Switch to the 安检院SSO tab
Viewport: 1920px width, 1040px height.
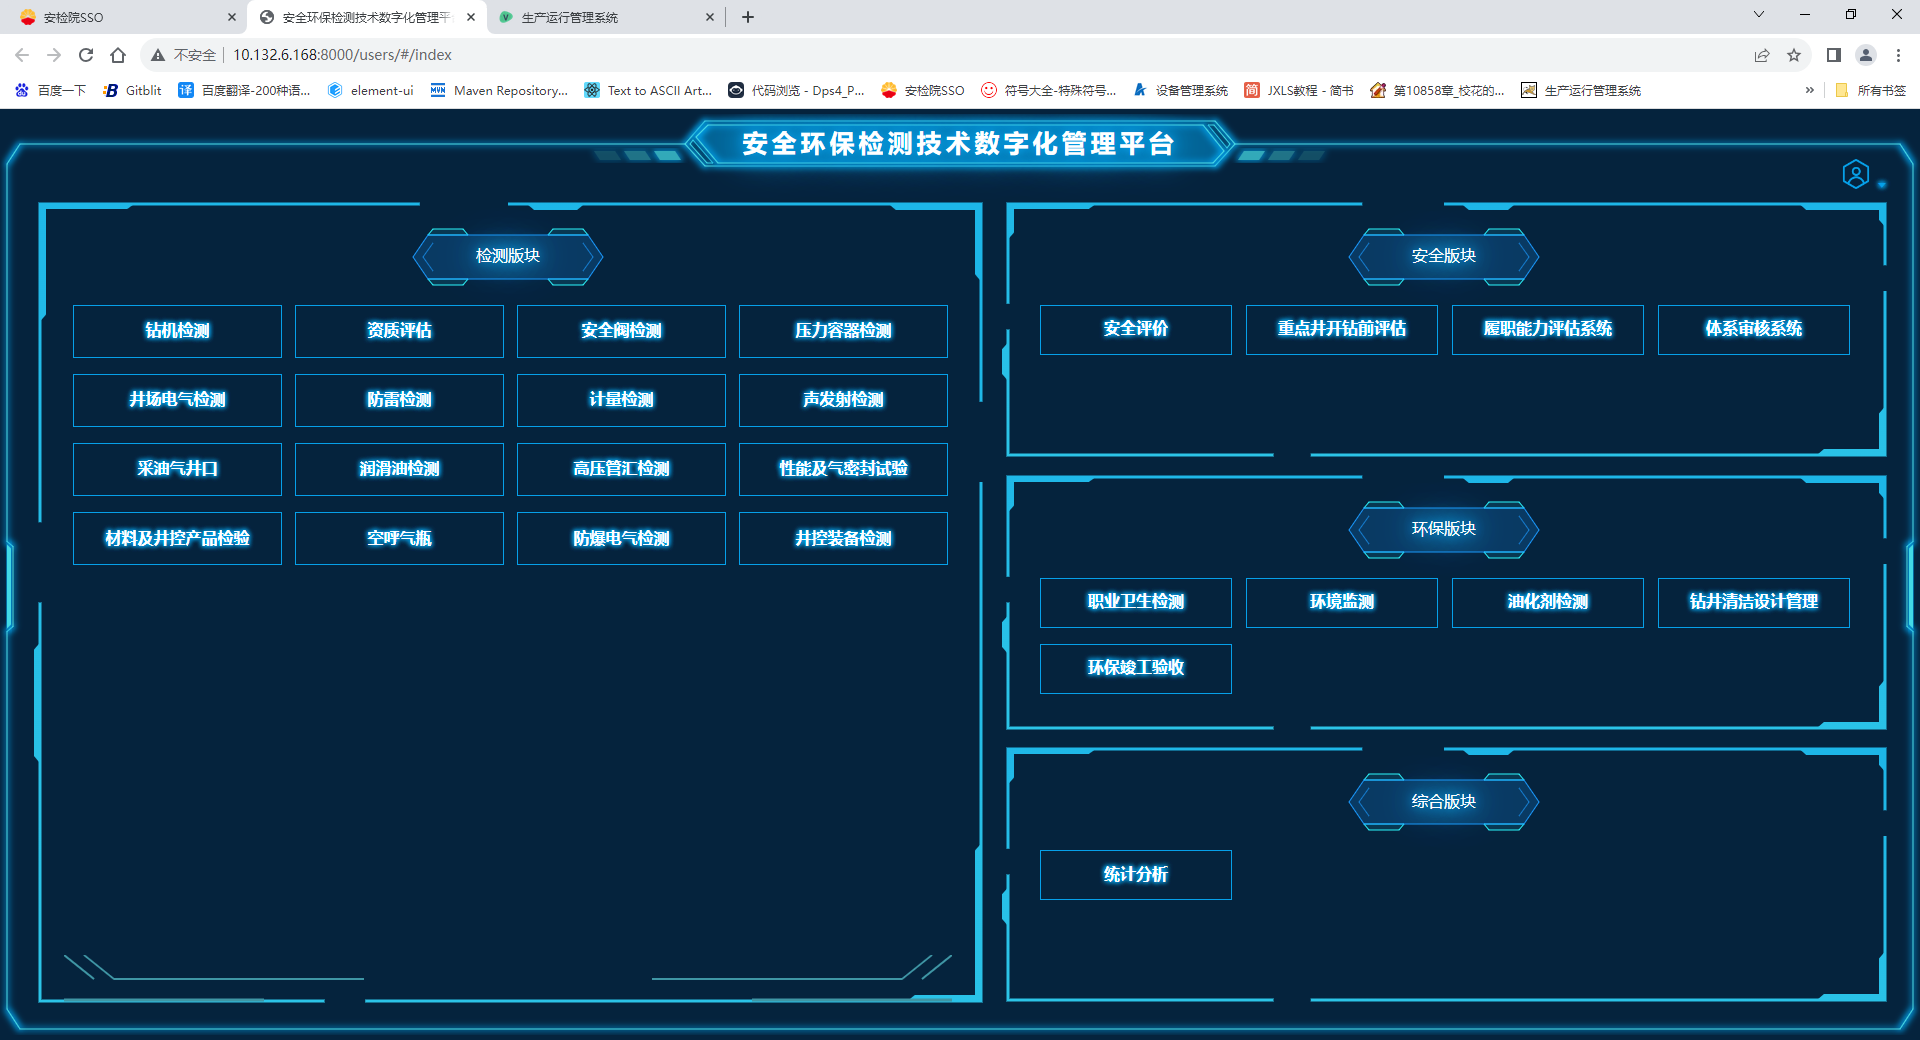pos(120,17)
